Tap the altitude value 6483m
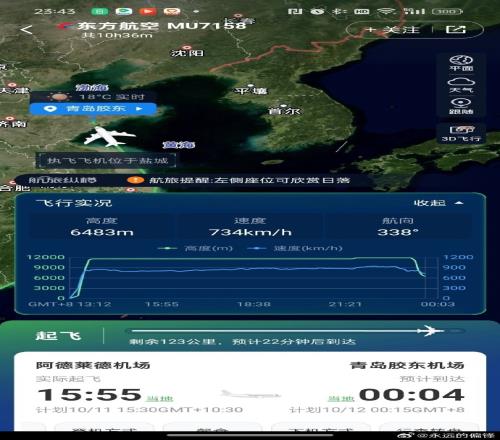Viewport: 500px width, 440px height. [102, 232]
